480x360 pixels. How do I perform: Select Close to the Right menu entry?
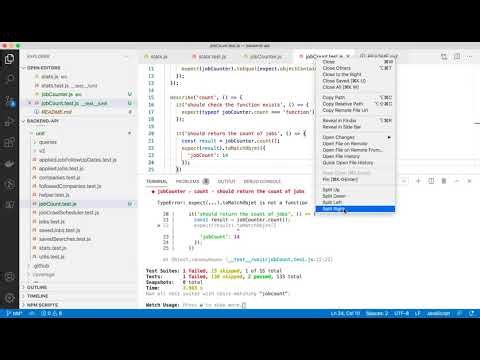coord(355,74)
